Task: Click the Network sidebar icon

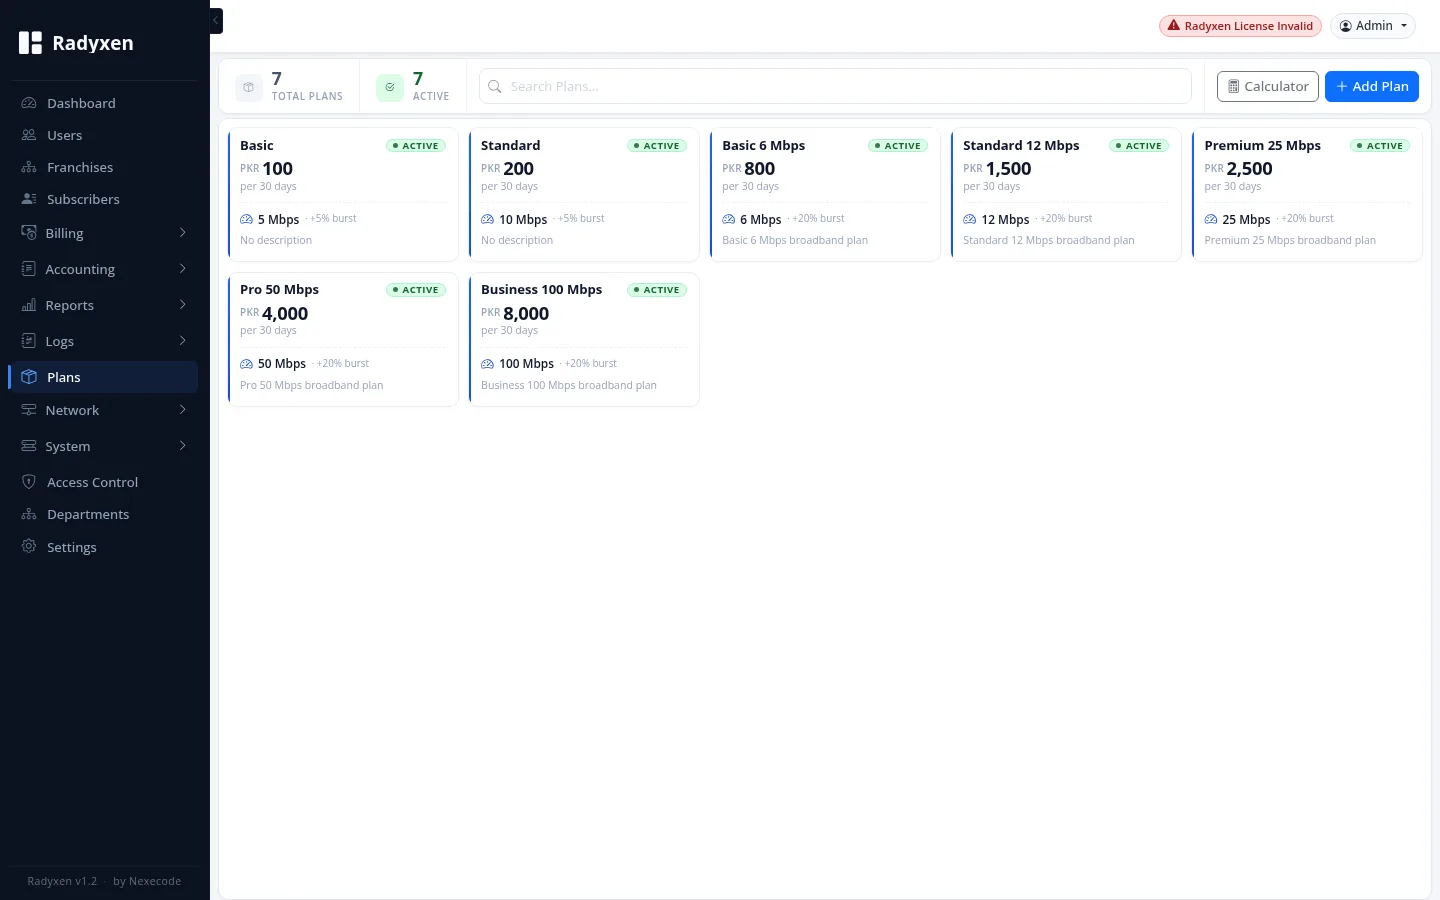Action: pyautogui.click(x=29, y=410)
